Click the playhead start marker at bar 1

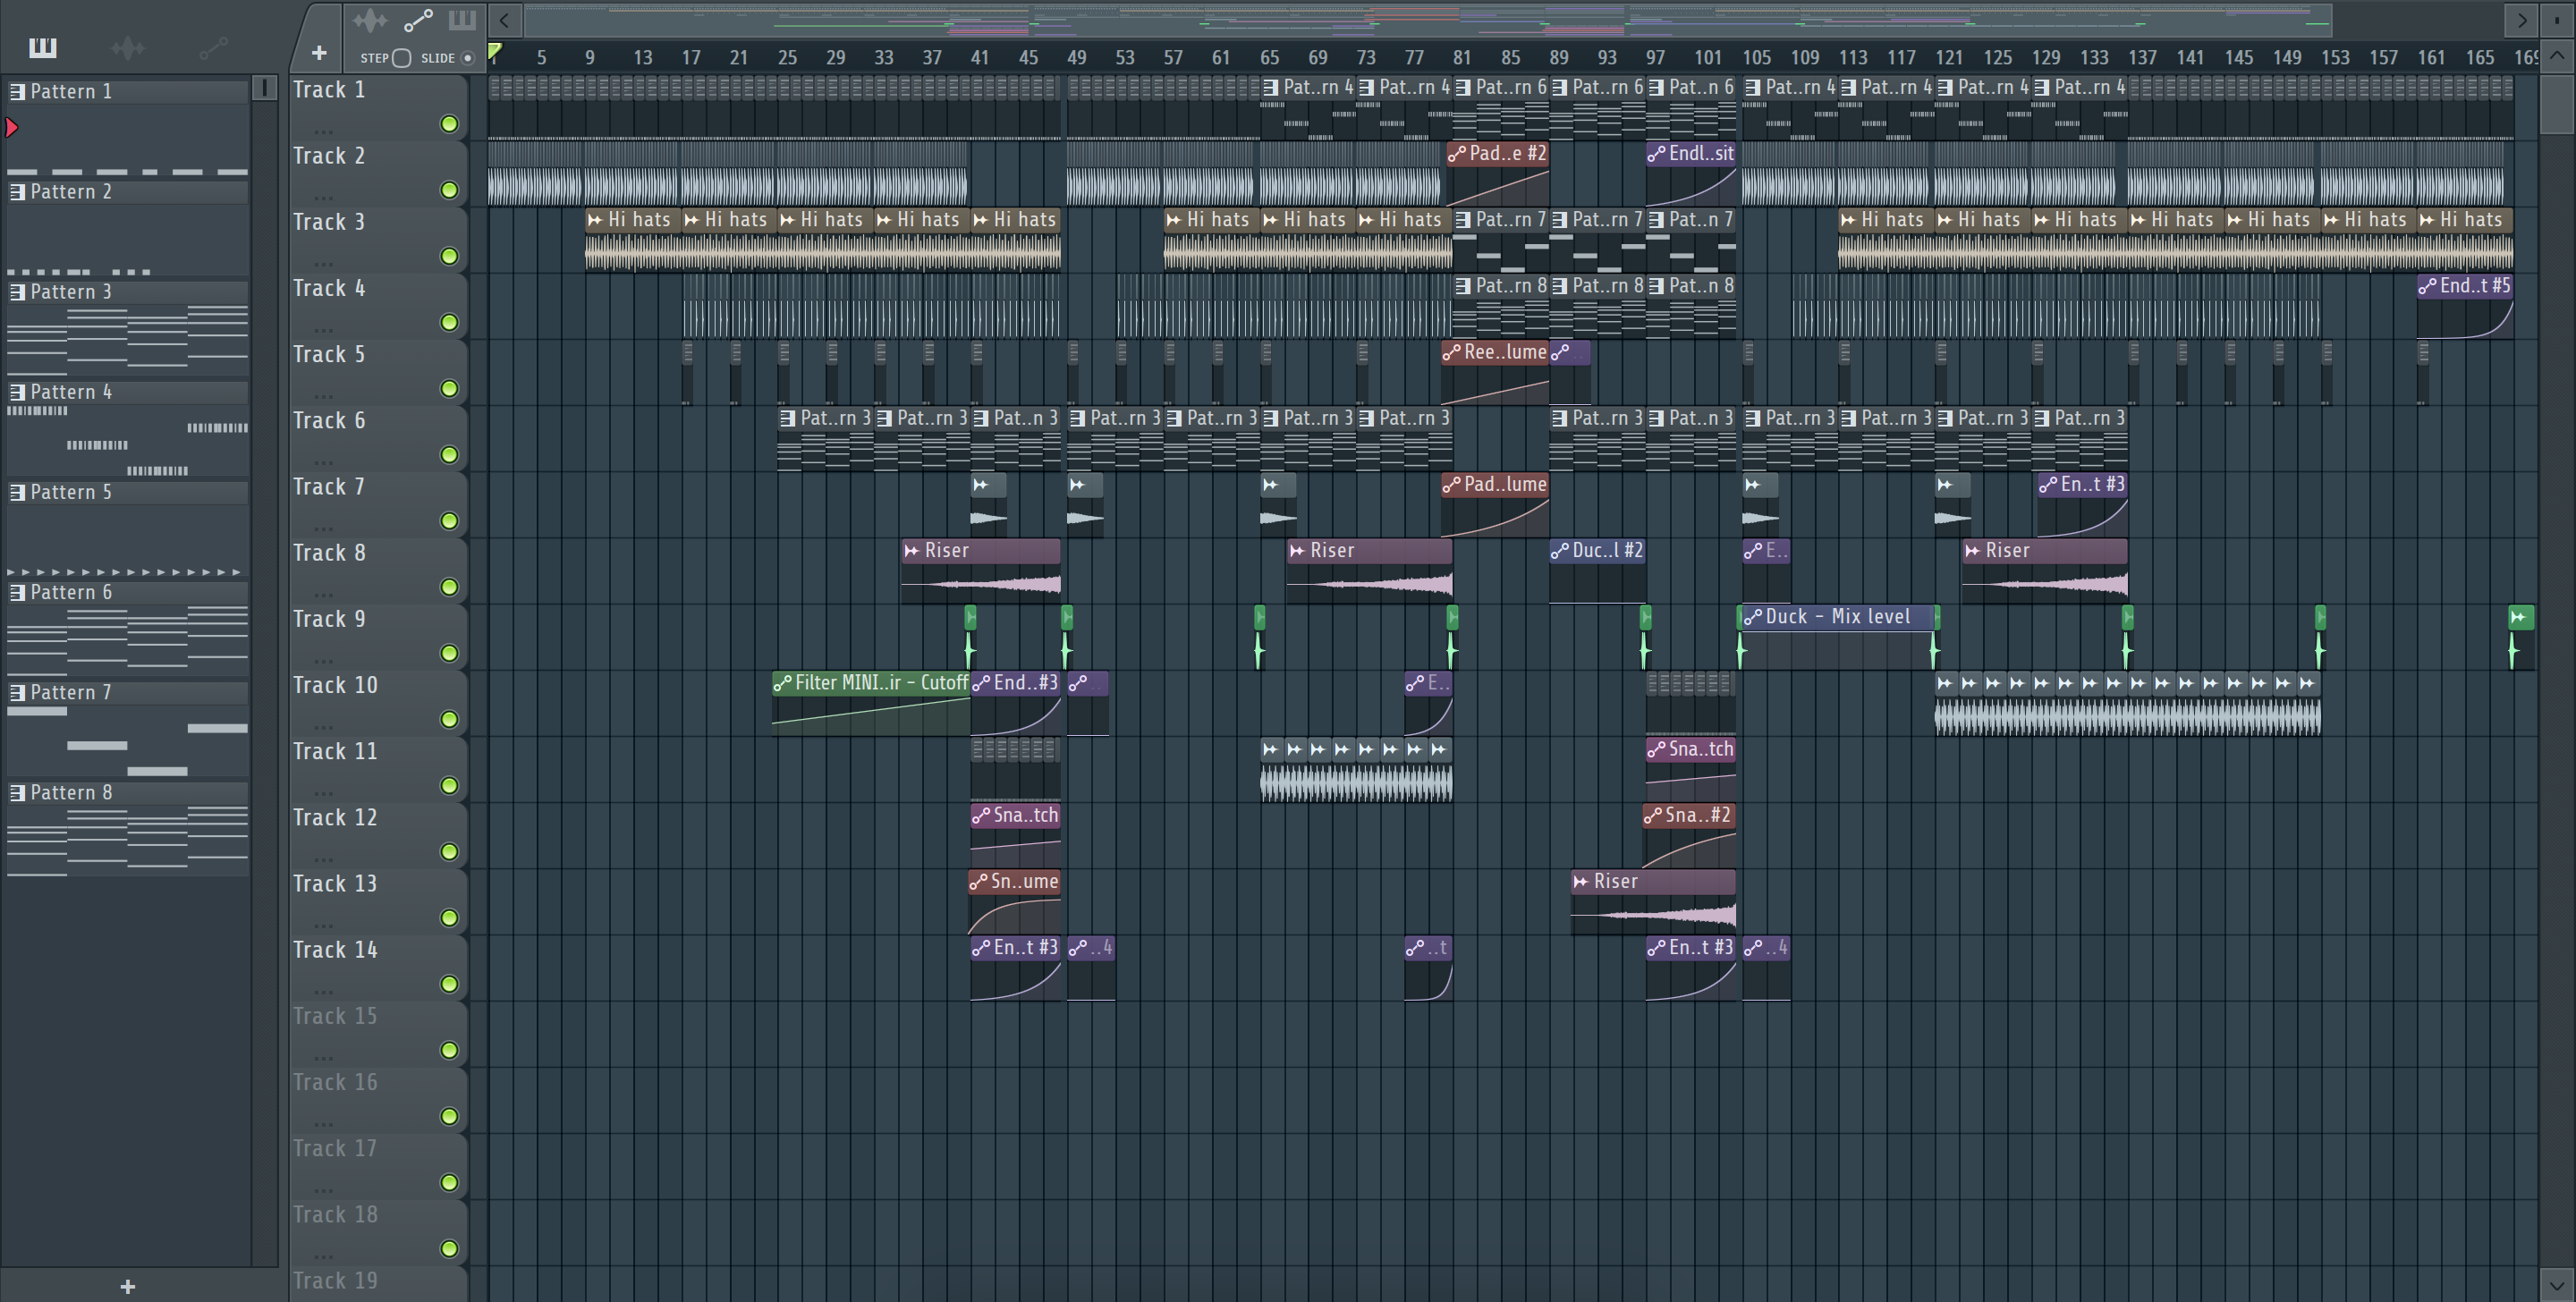click(x=494, y=50)
